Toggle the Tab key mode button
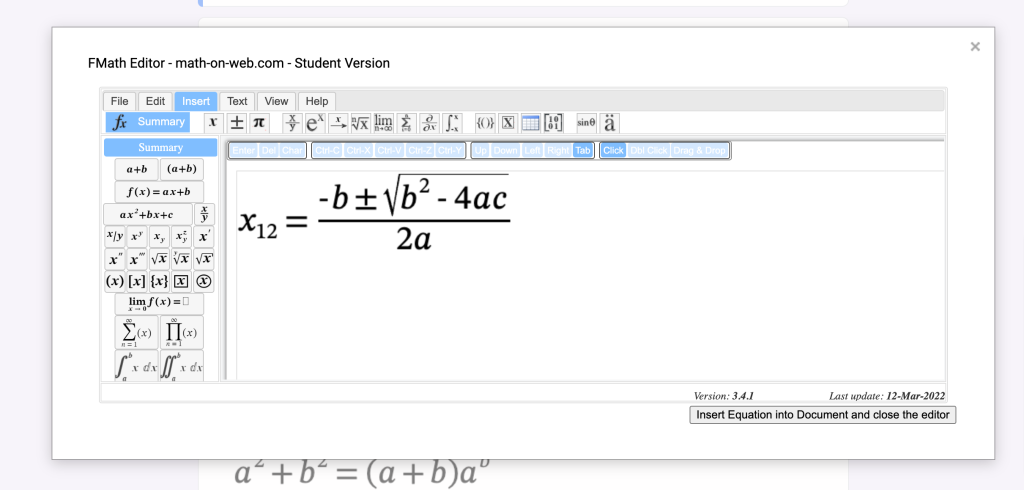The height and width of the screenshot is (490, 1024). pyautogui.click(x=583, y=151)
